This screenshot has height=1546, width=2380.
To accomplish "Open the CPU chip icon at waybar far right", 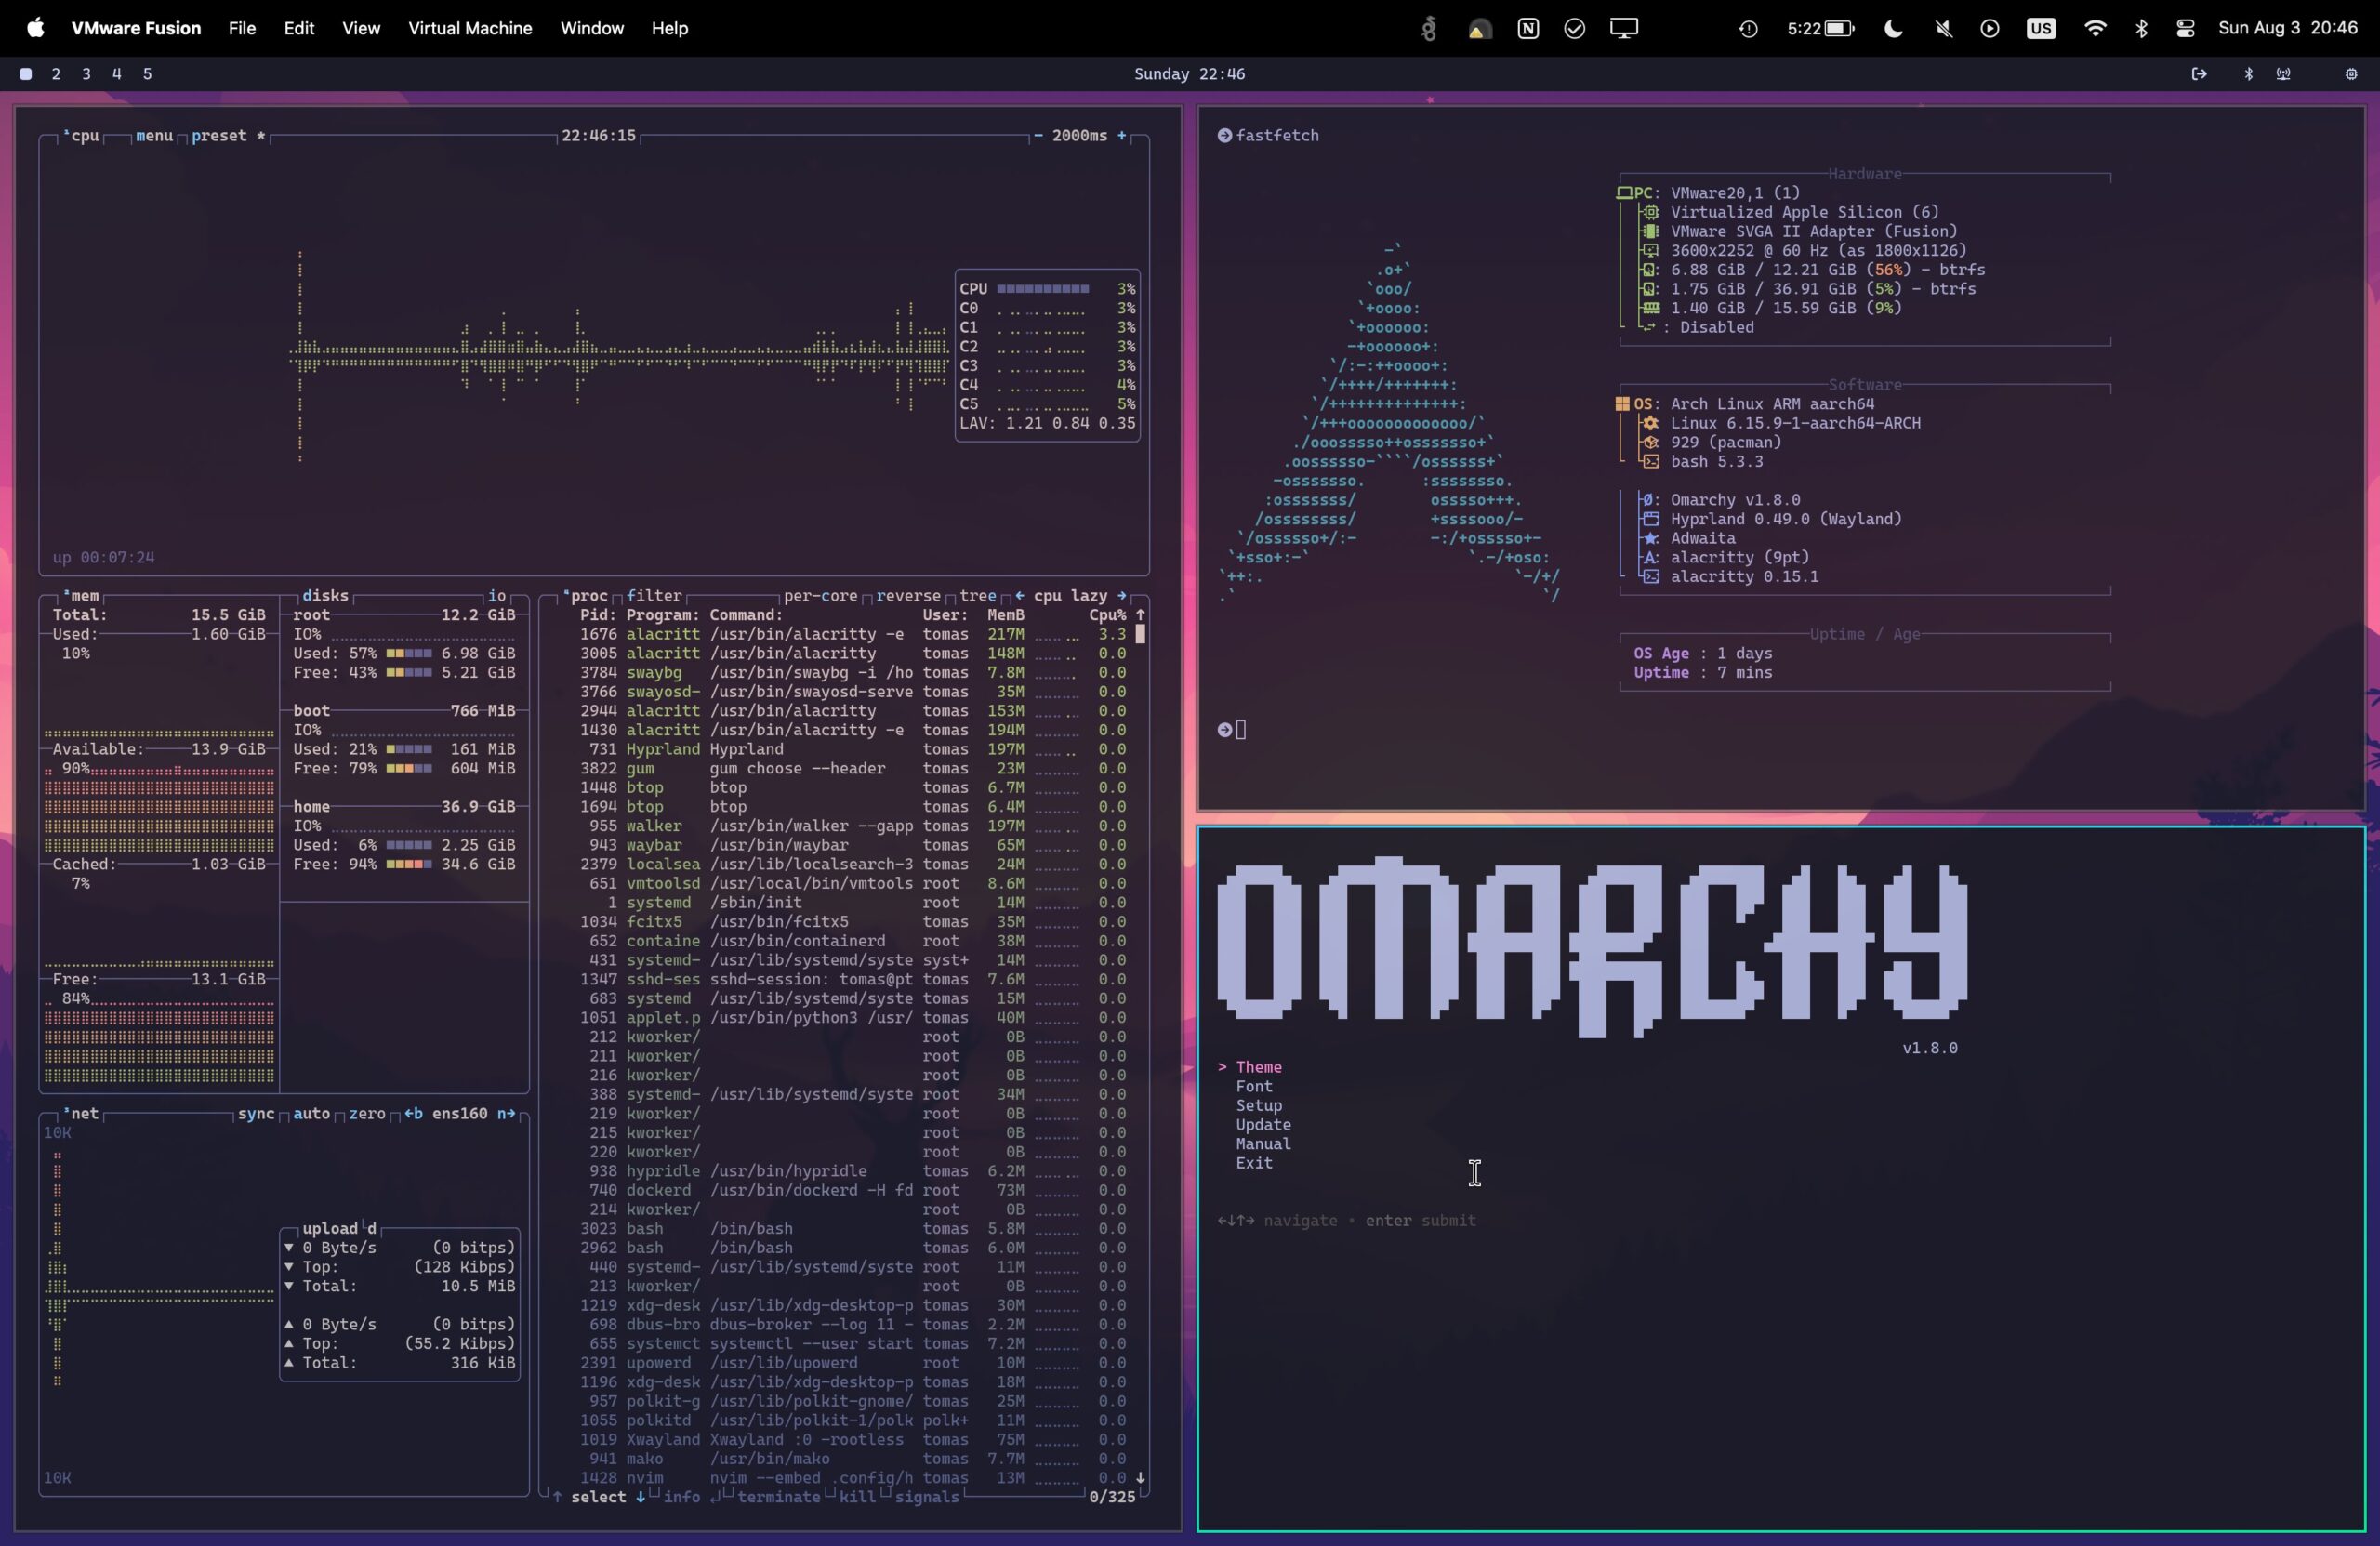I will (x=2351, y=73).
